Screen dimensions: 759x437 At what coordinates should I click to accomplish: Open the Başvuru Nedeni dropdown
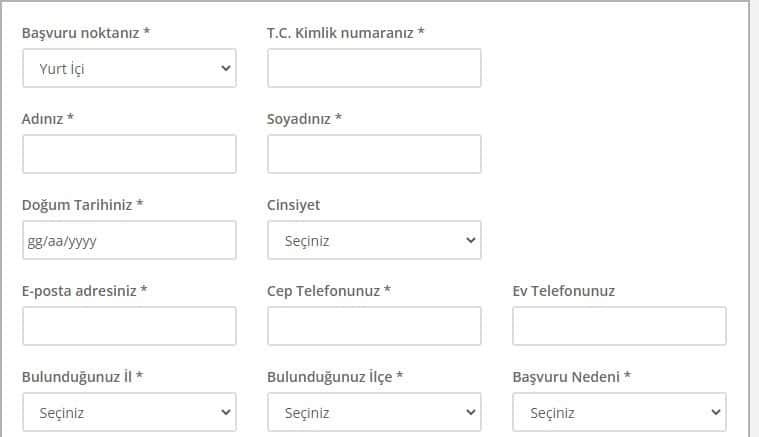(x=619, y=412)
